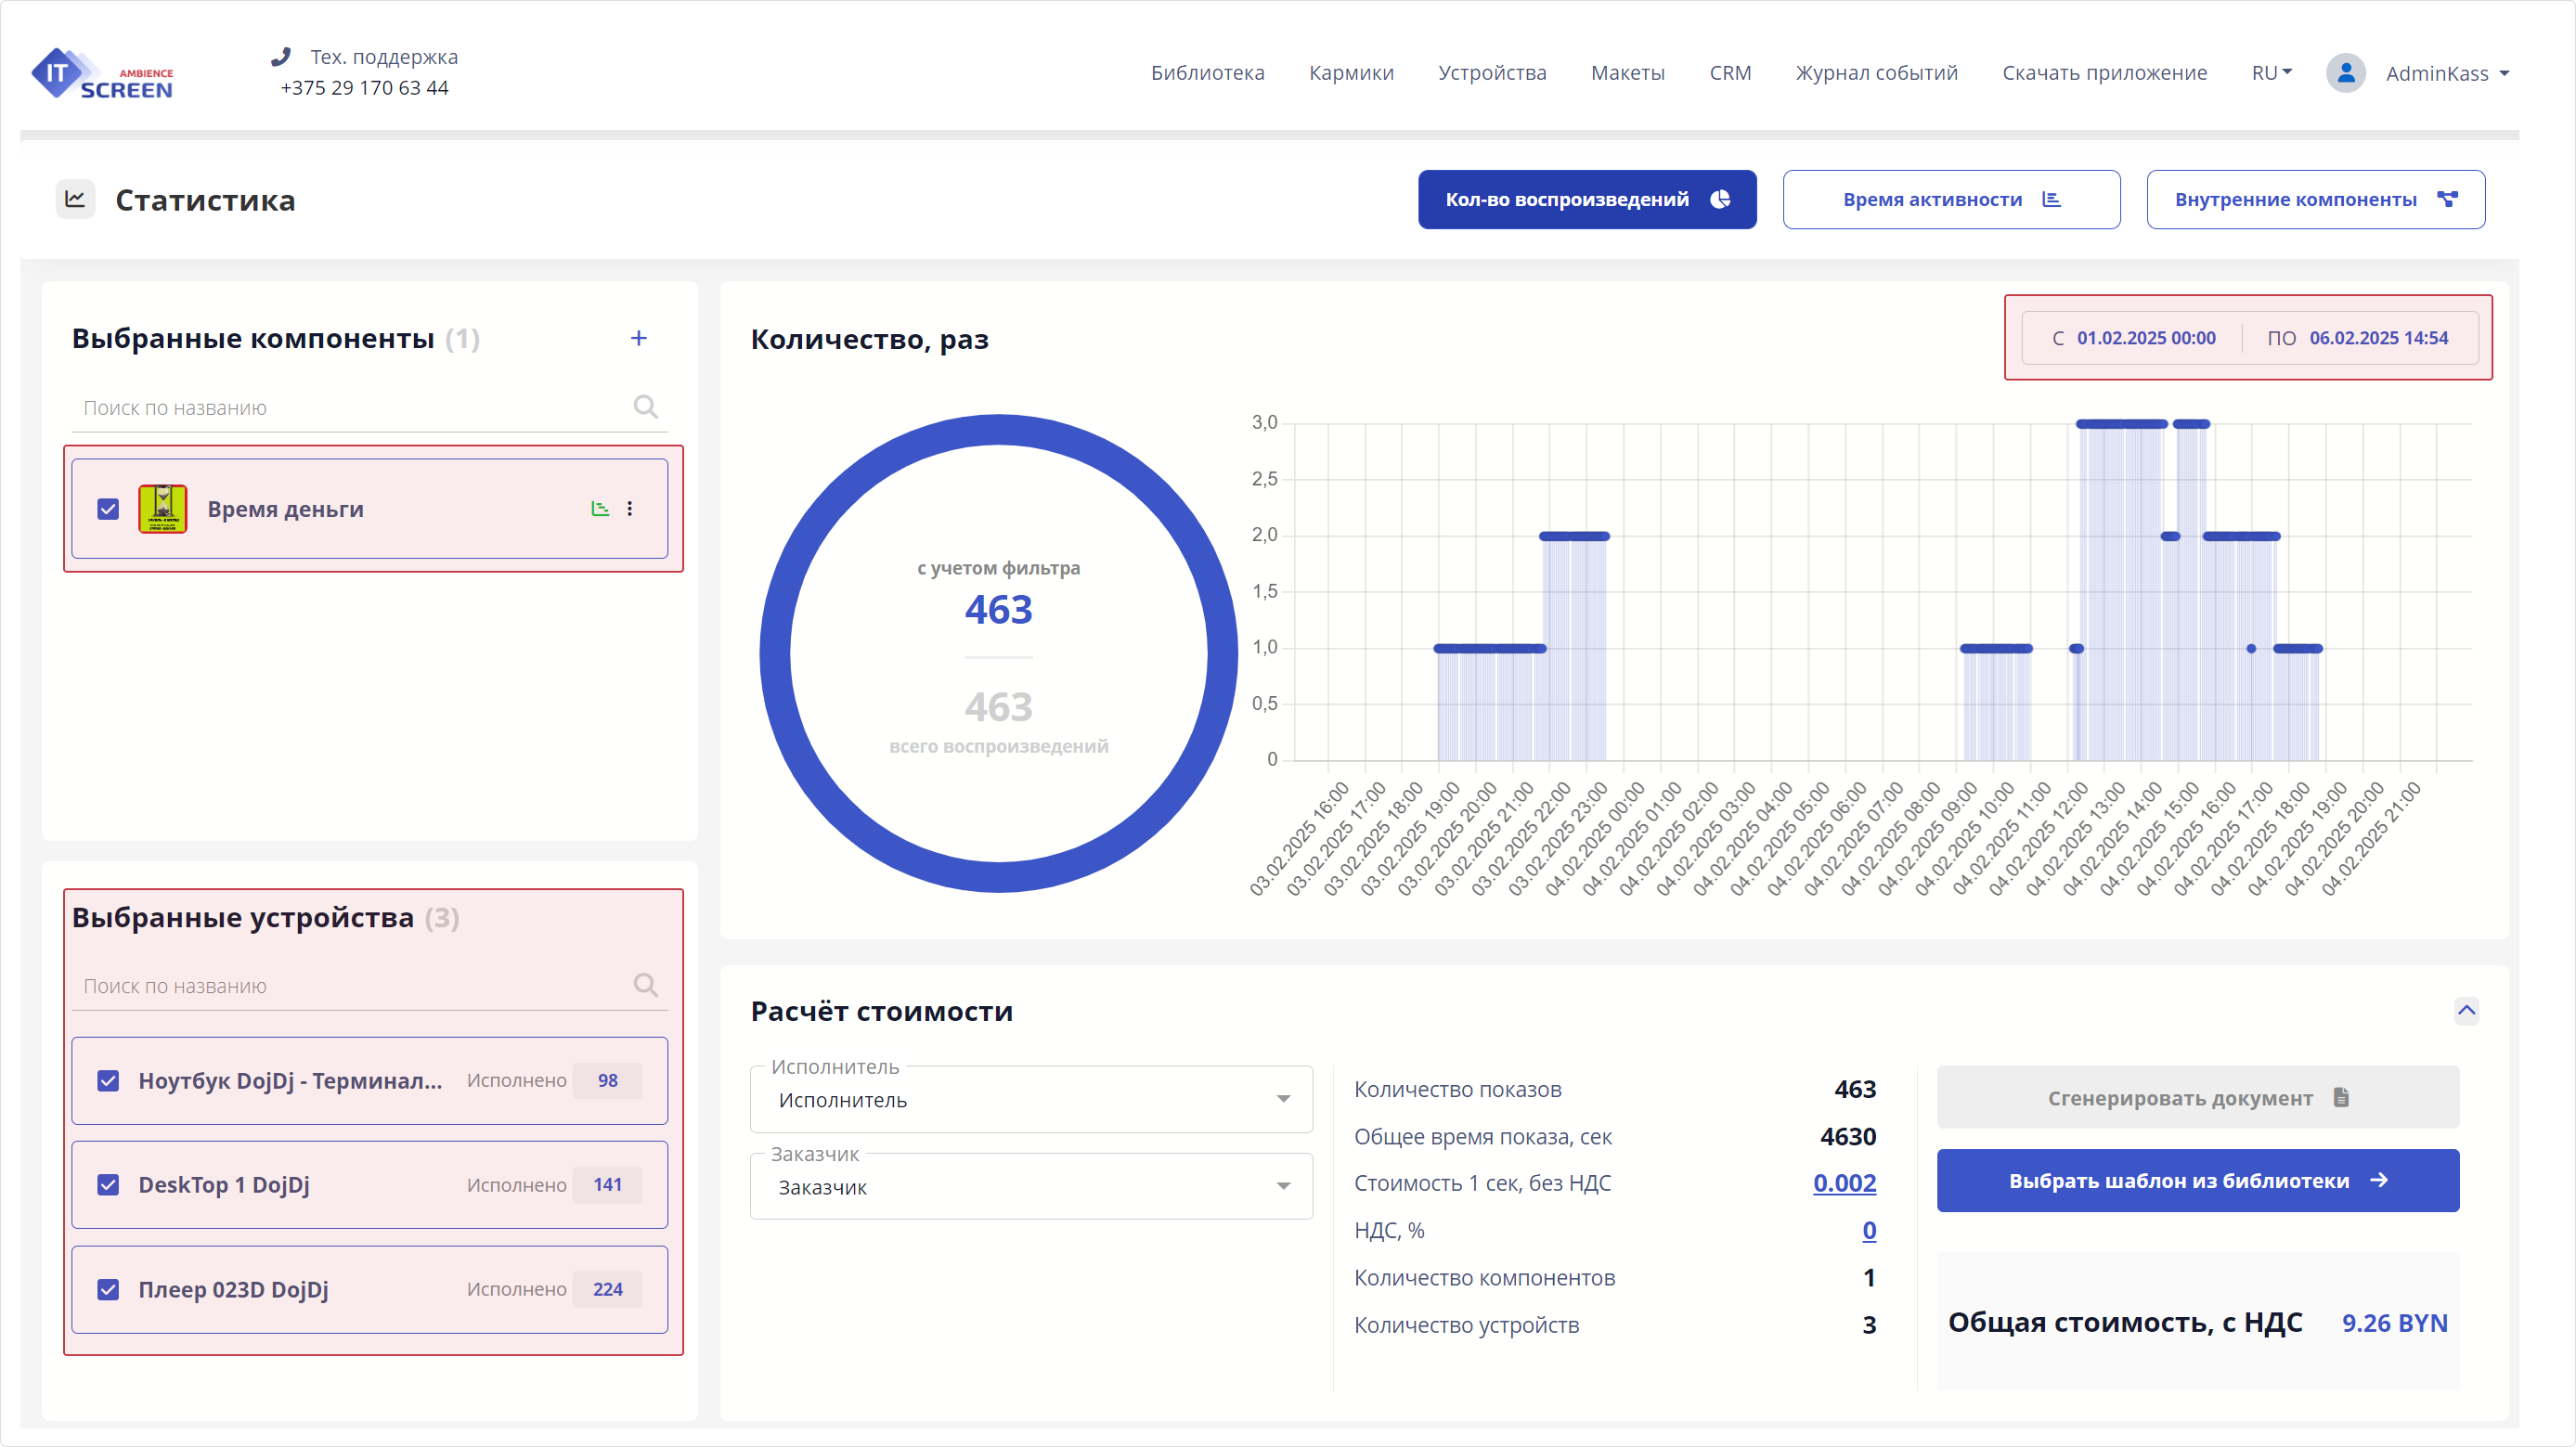
Task: Open Макеты in top navigation
Action: tap(1627, 73)
